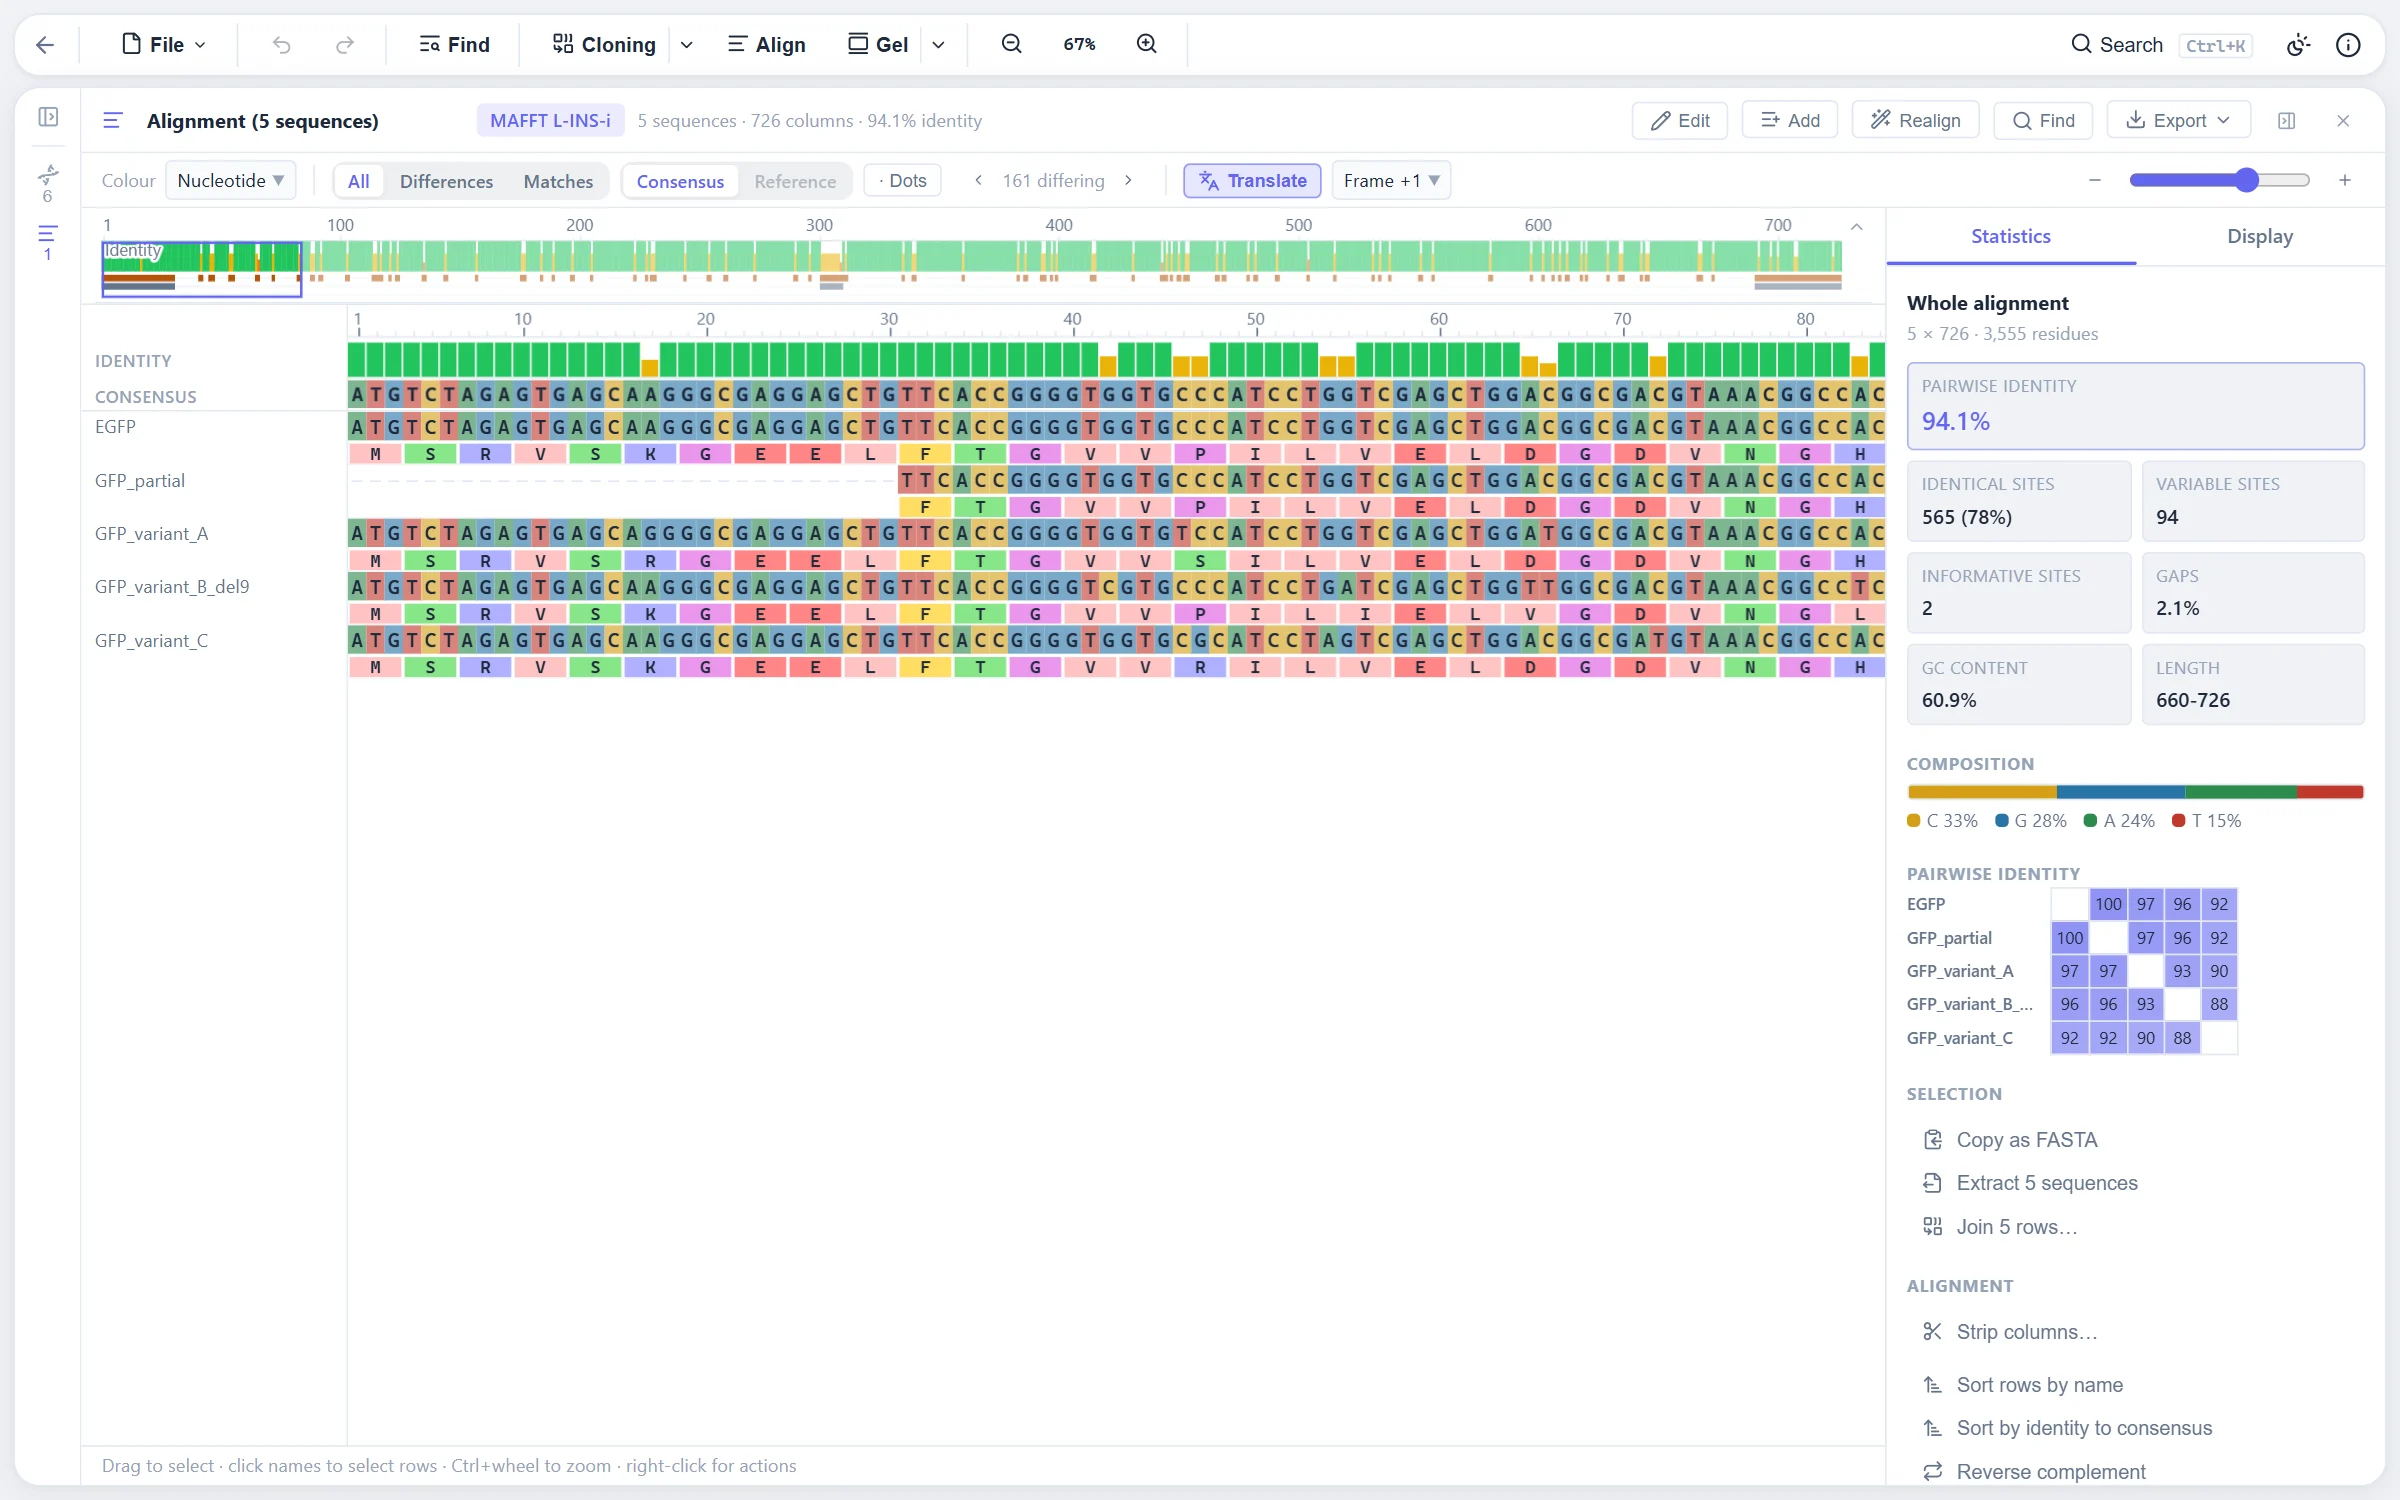Decrease zoom with the minus icon

pos(2095,181)
